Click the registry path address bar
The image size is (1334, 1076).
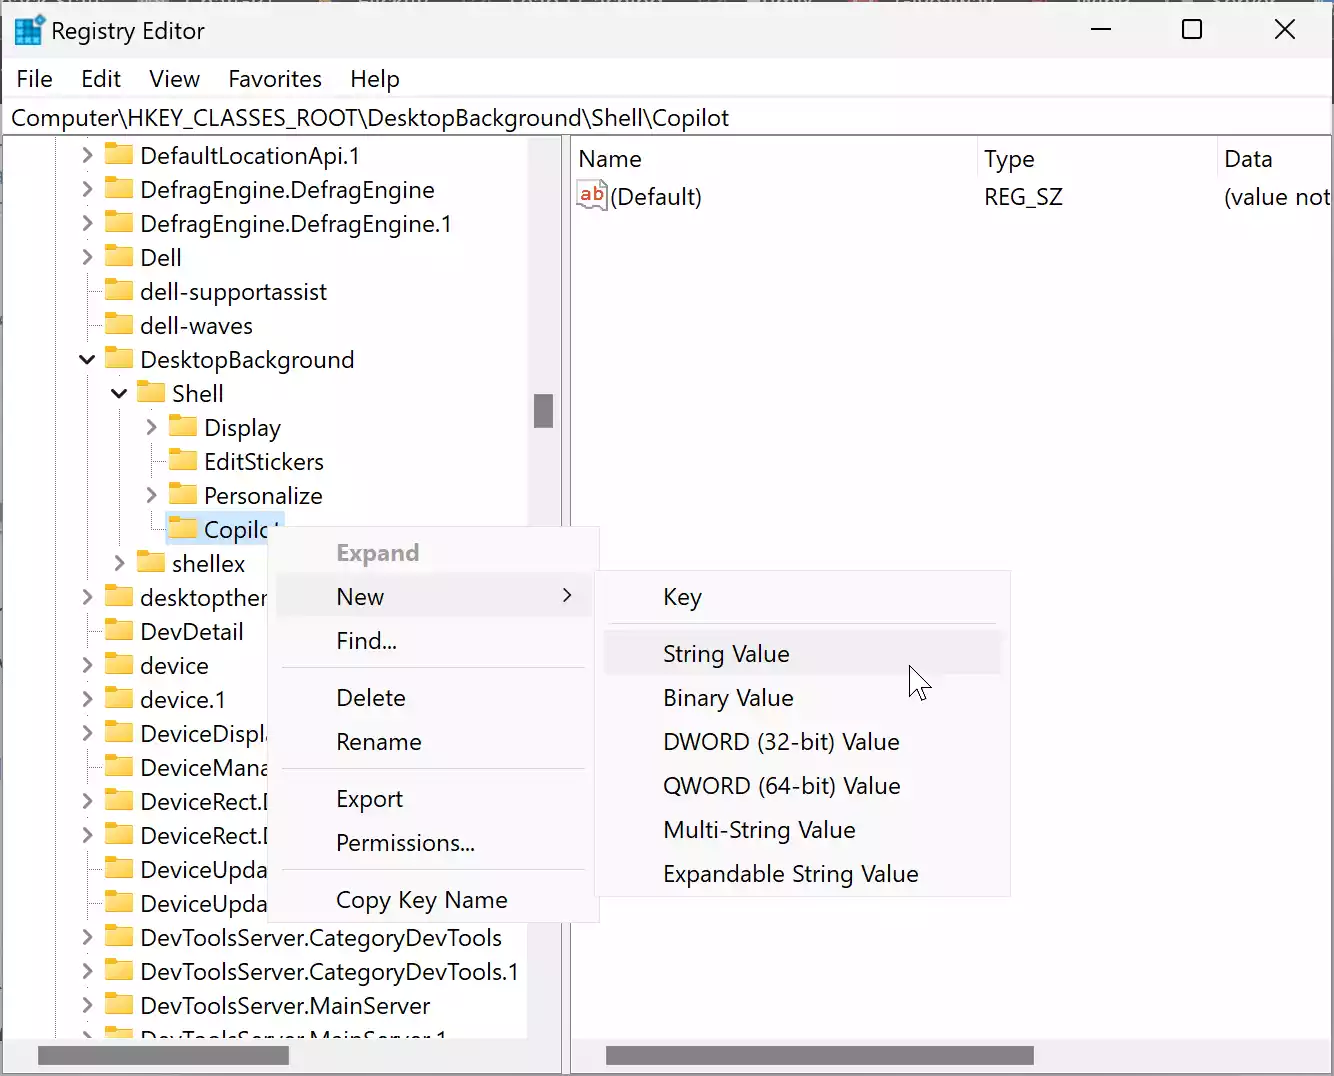point(667,118)
